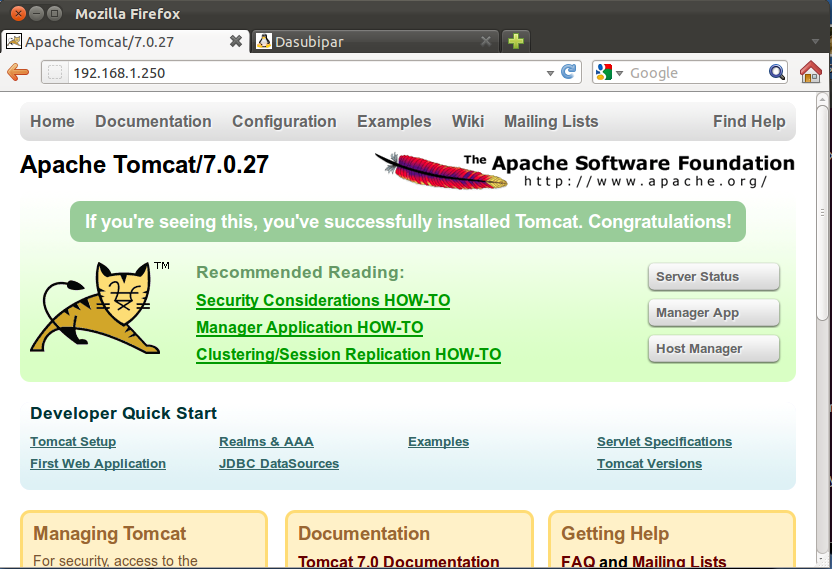
Task: Switch to the Dasubipar tab
Action: (375, 41)
